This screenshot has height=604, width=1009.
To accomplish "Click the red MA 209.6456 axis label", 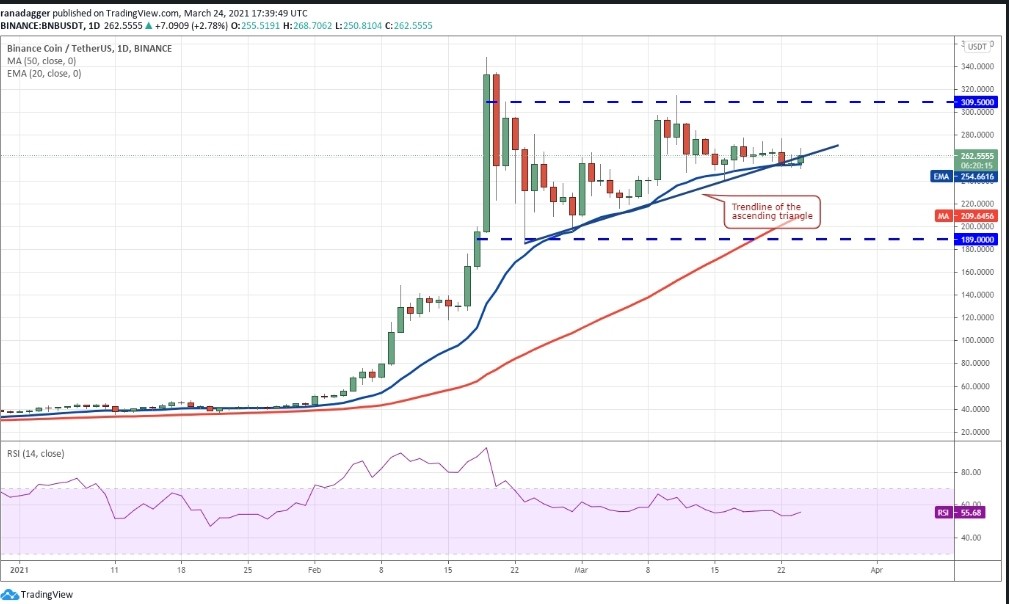I will click(x=965, y=216).
